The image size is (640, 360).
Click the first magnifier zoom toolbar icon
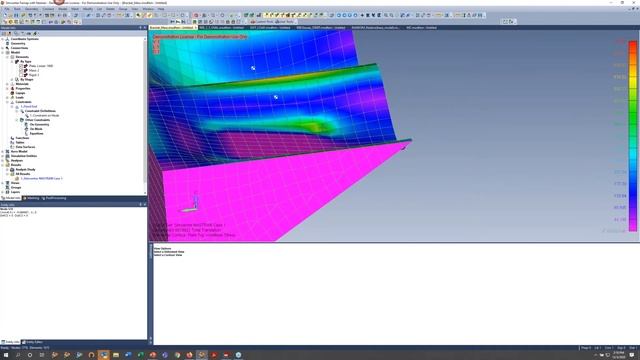(386, 15)
